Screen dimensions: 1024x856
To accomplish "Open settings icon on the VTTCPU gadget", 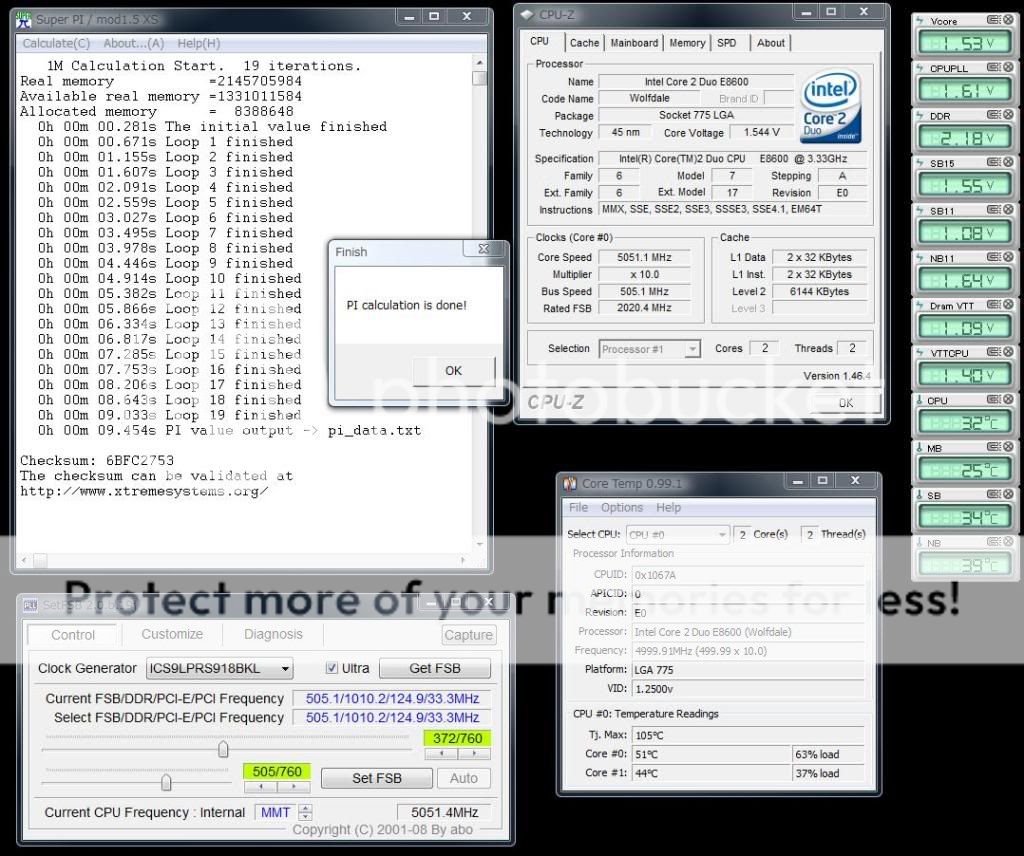I will tap(993, 351).
